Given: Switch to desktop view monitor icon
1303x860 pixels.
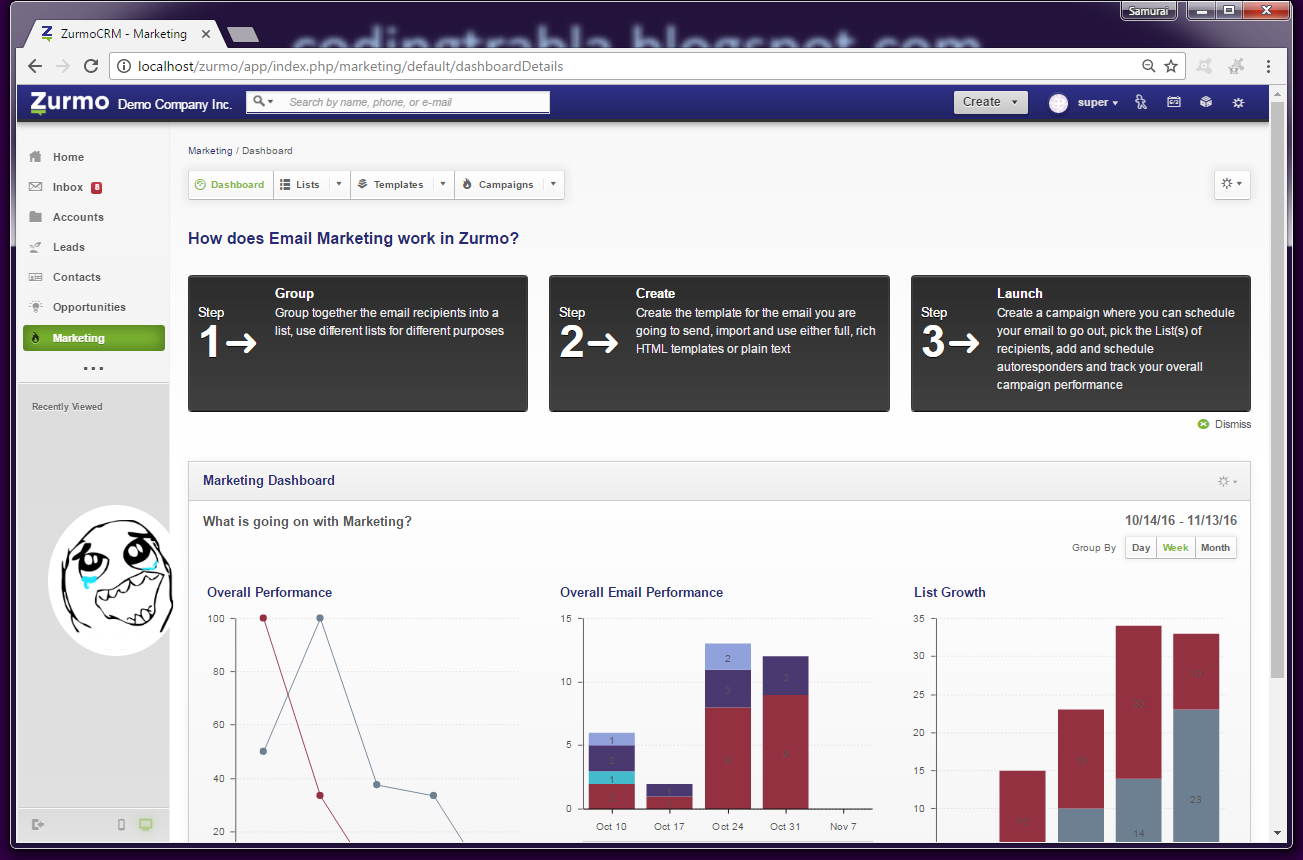Looking at the screenshot, I should (146, 824).
